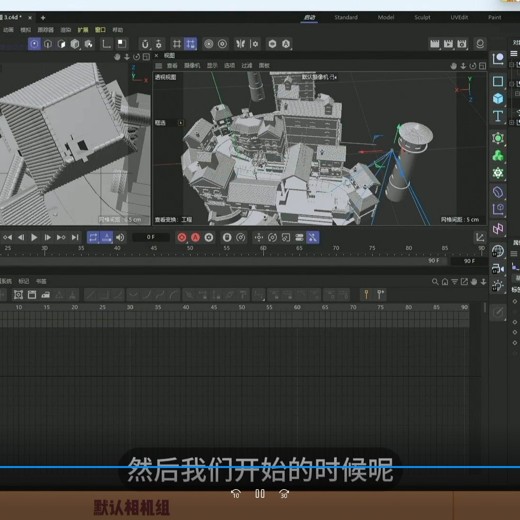Open the viewport hamburger menu before 查看
The width and height of the screenshot is (520, 520).
click(x=159, y=66)
